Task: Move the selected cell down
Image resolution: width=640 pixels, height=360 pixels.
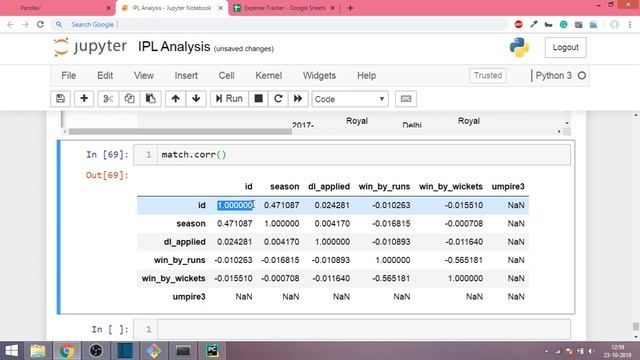Action: click(x=196, y=99)
